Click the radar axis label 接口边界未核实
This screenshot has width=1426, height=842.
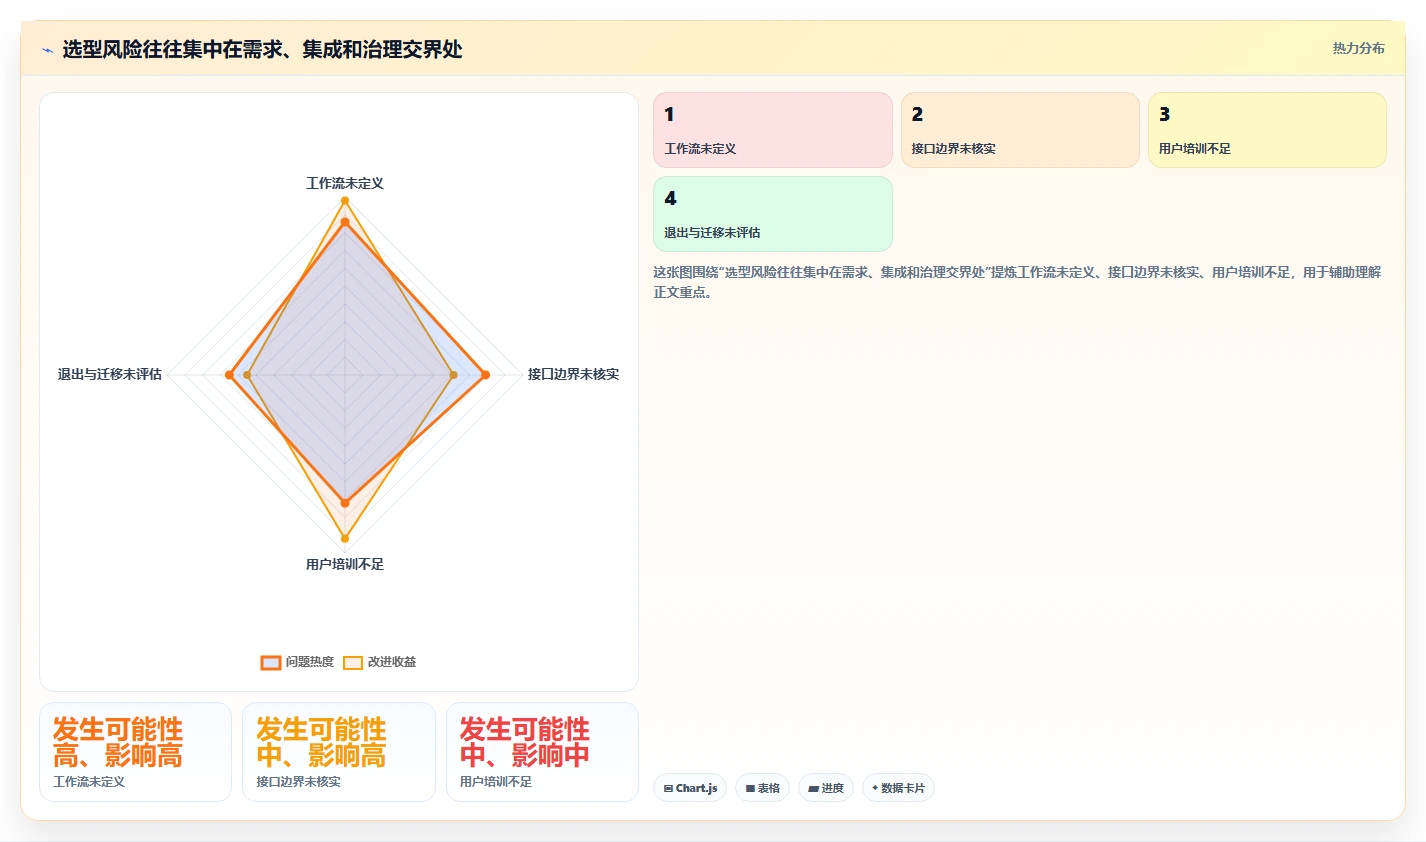[x=573, y=374]
